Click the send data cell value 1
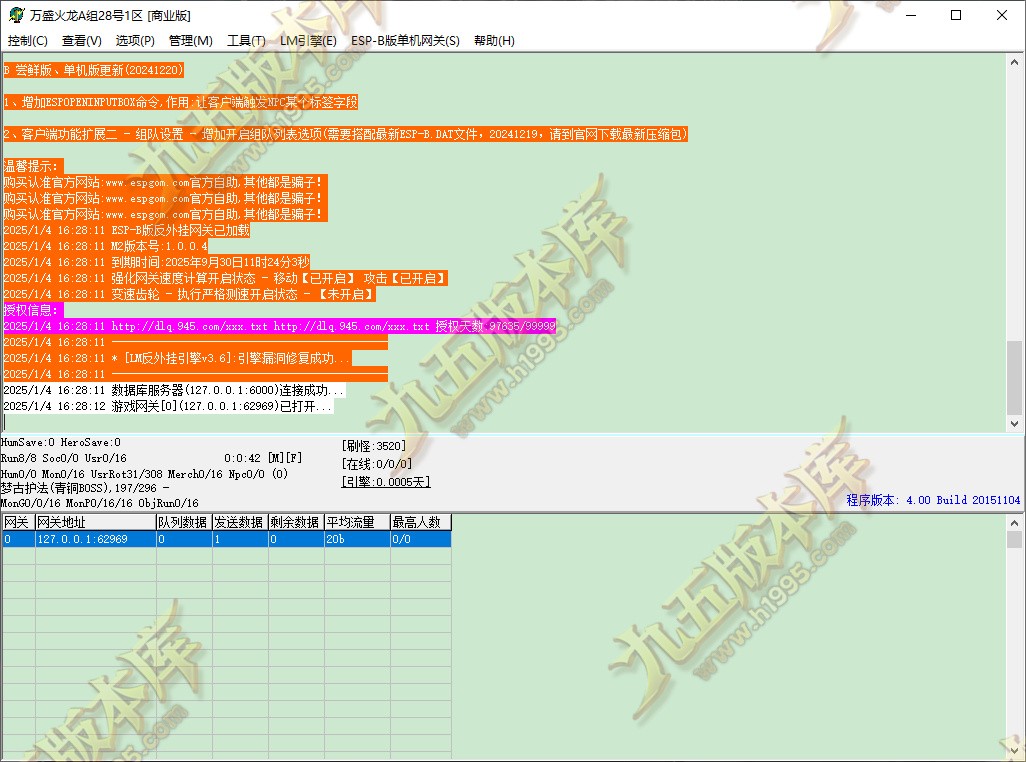1026x762 pixels. point(240,539)
